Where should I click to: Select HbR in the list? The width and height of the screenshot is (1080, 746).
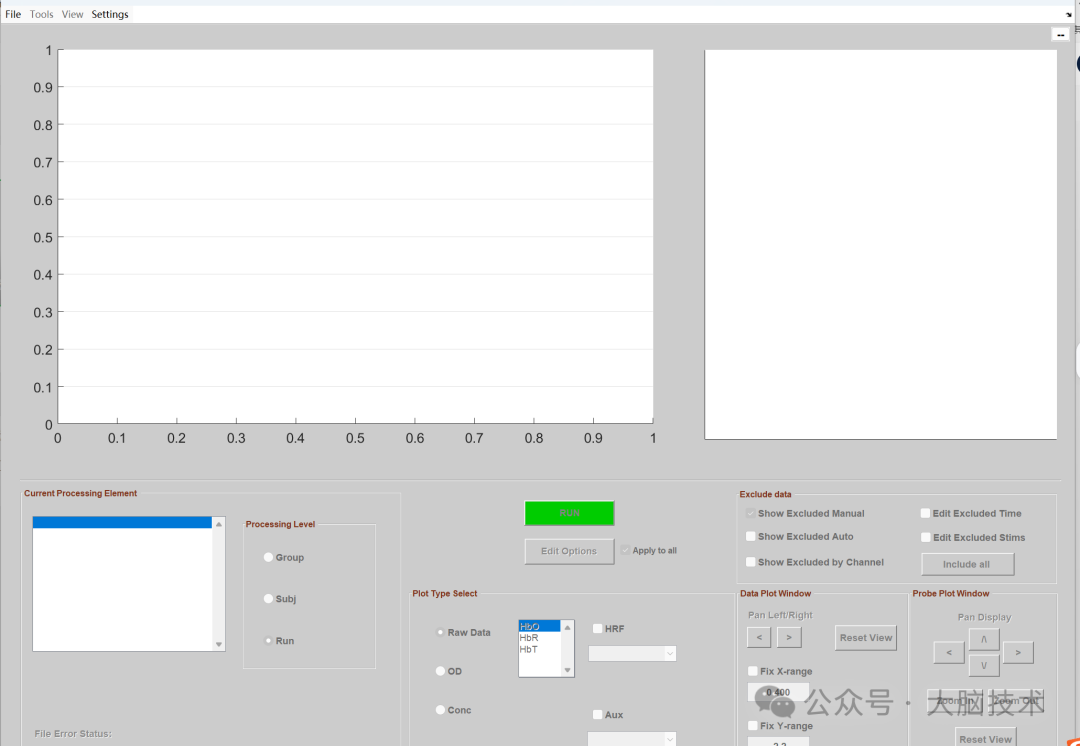540,638
